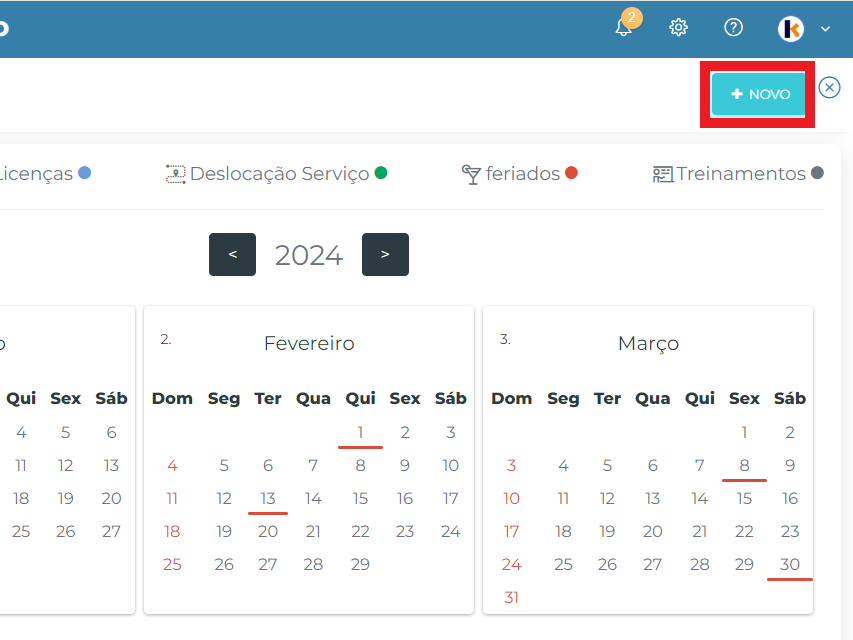Screen dimensions: 853x640
Task: Click the grey Treinamentos color dot
Action: [x=817, y=173]
